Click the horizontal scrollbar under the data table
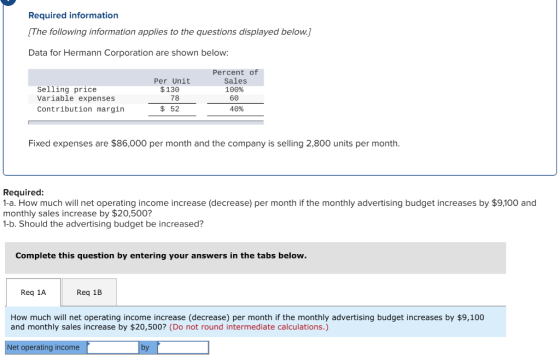 pyautogui.click(x=146, y=122)
